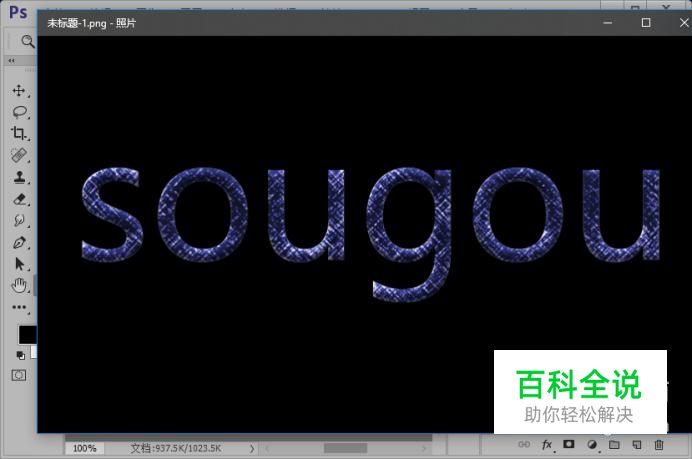Viewport: 692px width, 459px height.
Task: Click the 文档:937.5K/1023.5K status text
Action: [x=176, y=448]
